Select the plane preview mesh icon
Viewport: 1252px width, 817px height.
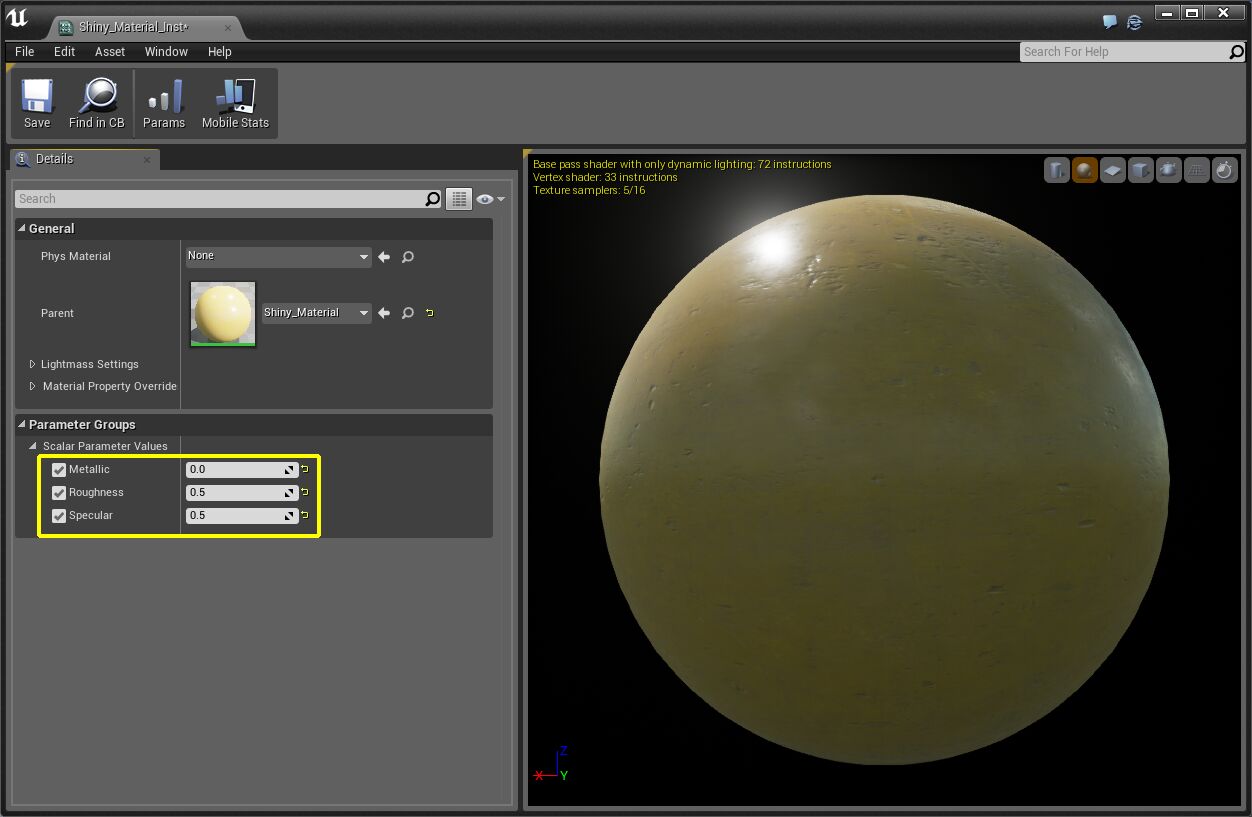[1113, 171]
